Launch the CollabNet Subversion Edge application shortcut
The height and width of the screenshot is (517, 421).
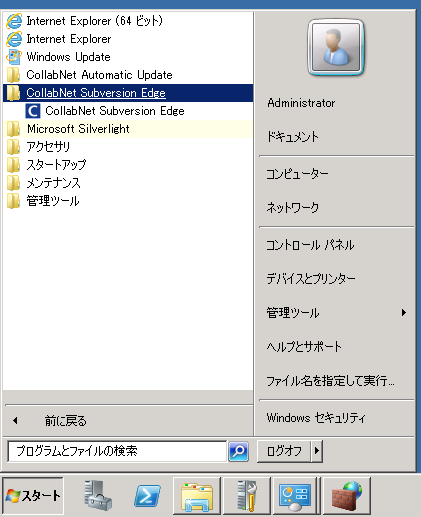(128, 111)
